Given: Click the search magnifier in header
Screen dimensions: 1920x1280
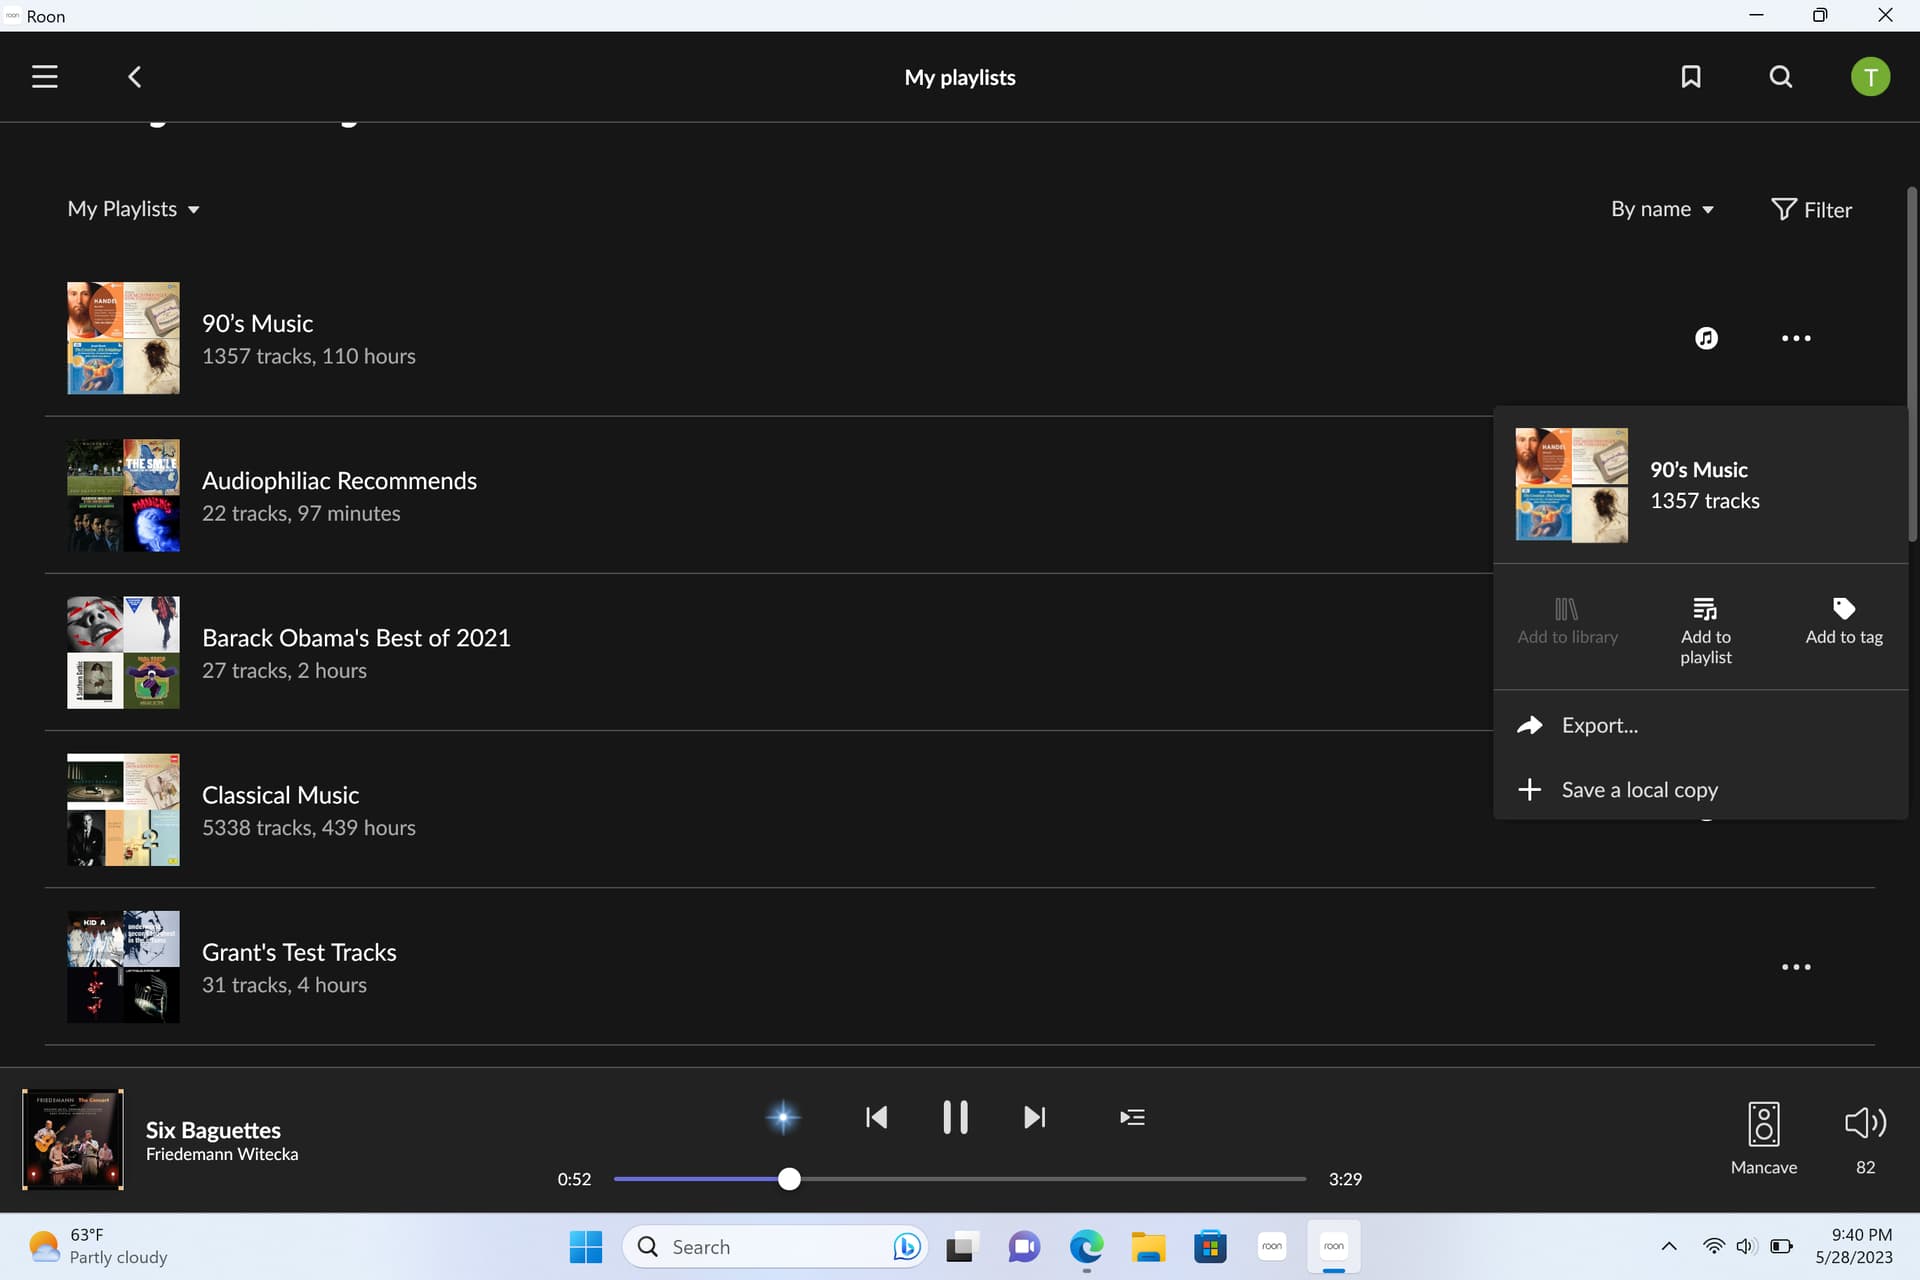Looking at the screenshot, I should [x=1780, y=77].
